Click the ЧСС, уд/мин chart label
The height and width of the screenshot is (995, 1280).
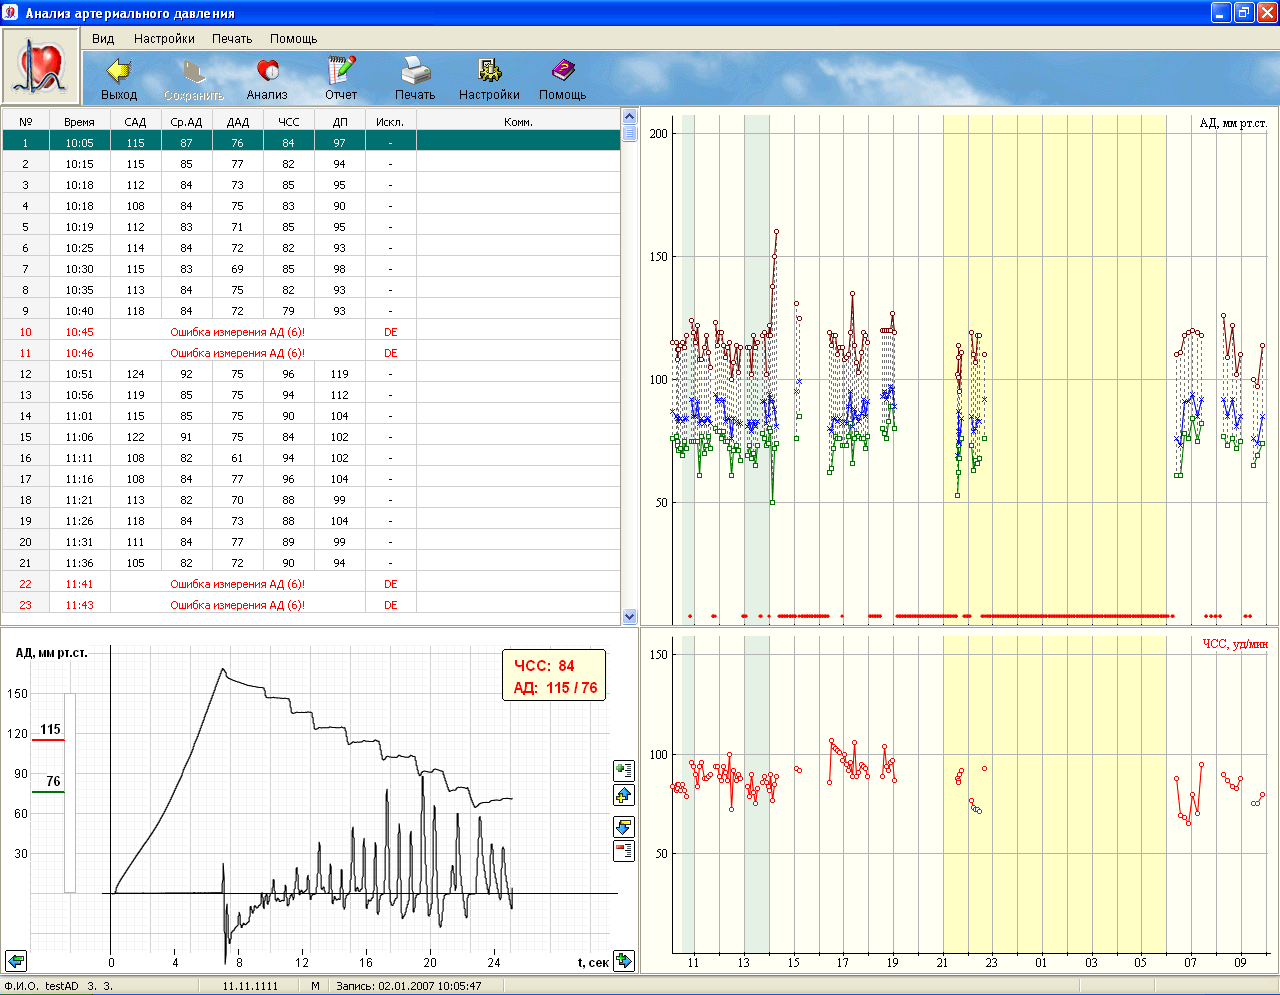point(1235,645)
